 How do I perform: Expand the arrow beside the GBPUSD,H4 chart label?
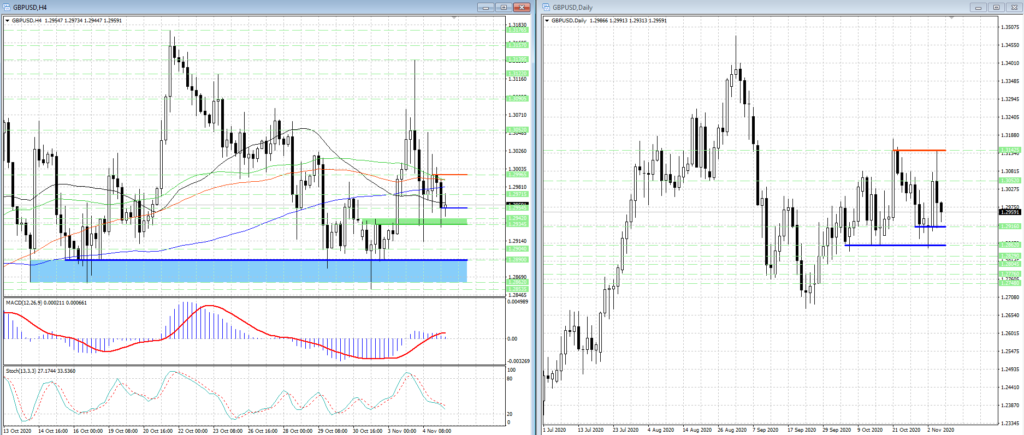pyautogui.click(x=7, y=20)
